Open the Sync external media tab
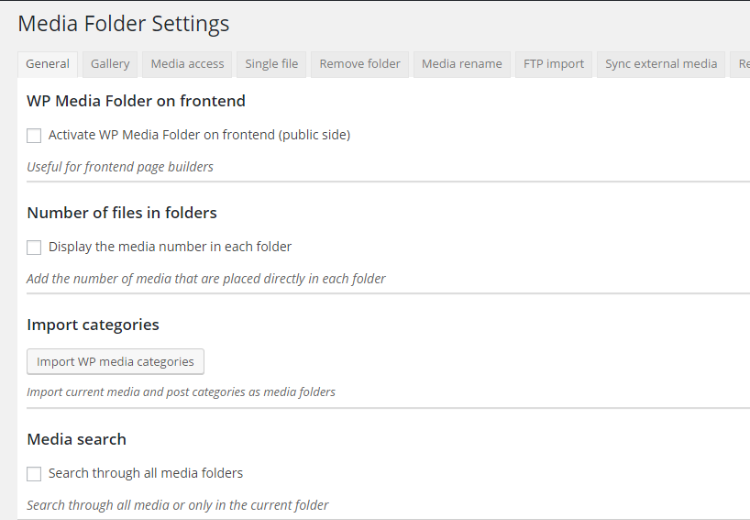 [x=661, y=64]
